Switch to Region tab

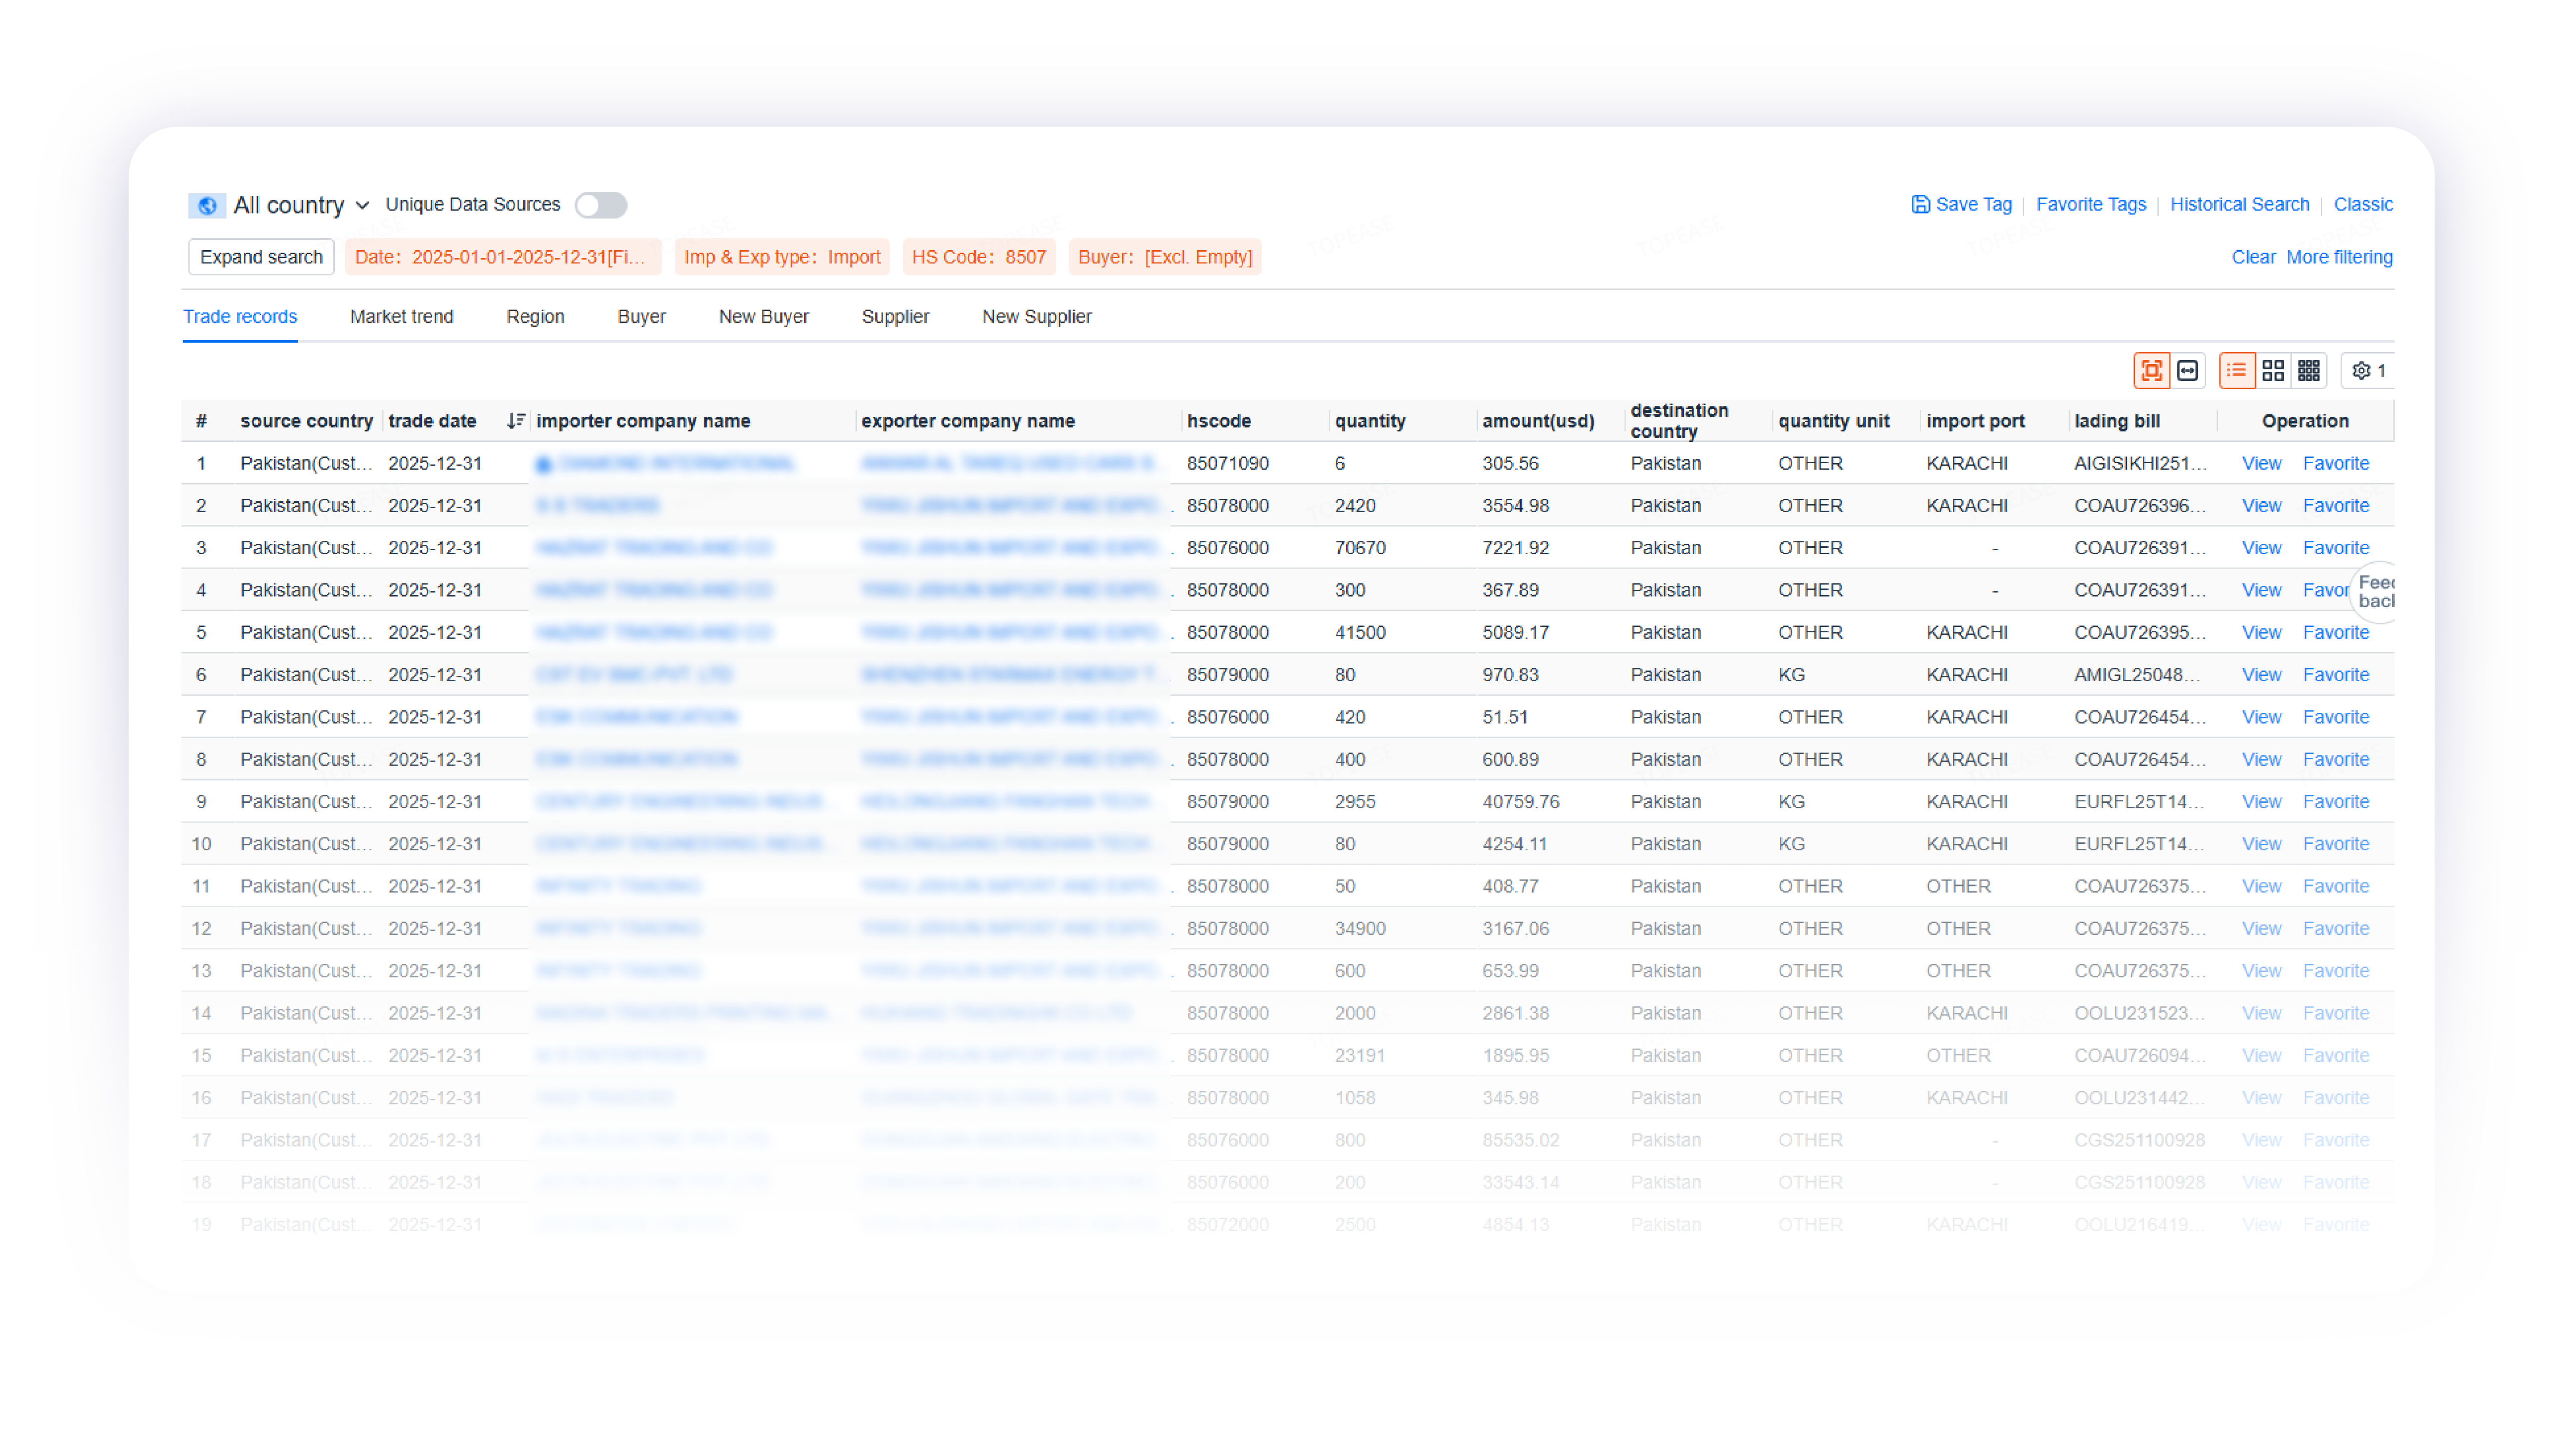(x=535, y=316)
